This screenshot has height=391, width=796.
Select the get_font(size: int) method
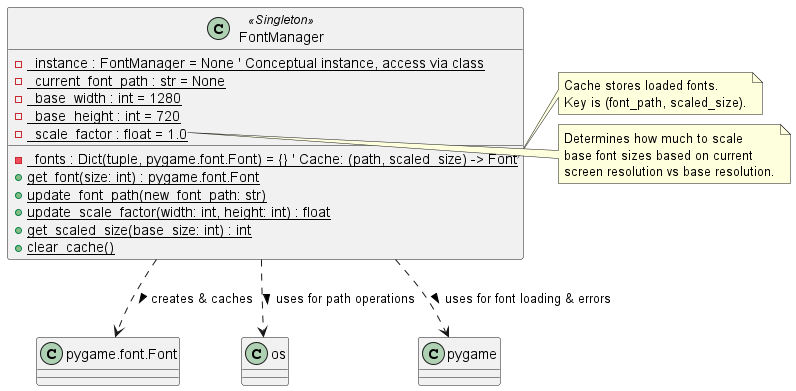tap(143, 177)
